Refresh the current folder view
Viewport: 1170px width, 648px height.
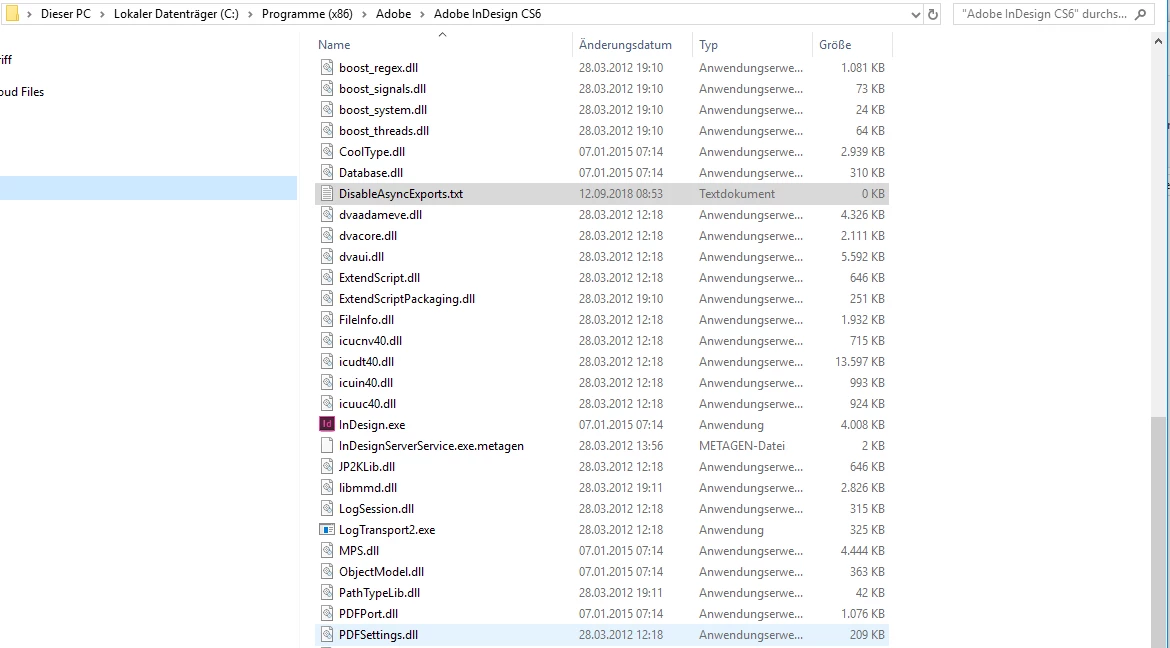(933, 14)
